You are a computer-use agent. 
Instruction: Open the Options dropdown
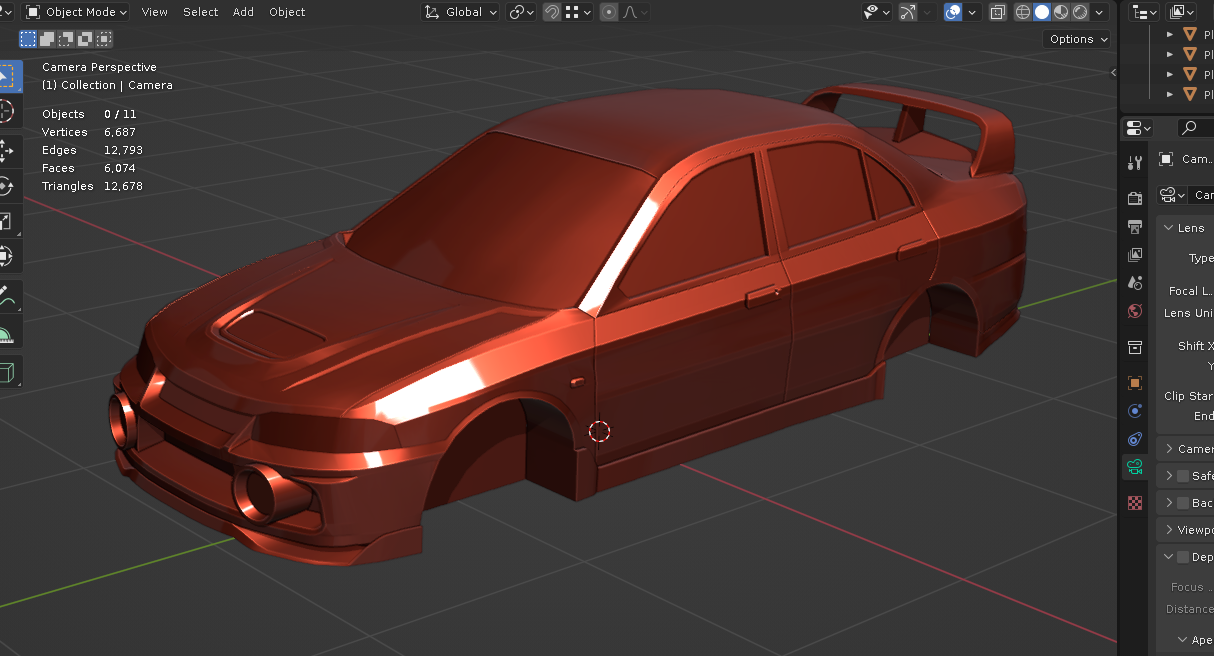1078,39
